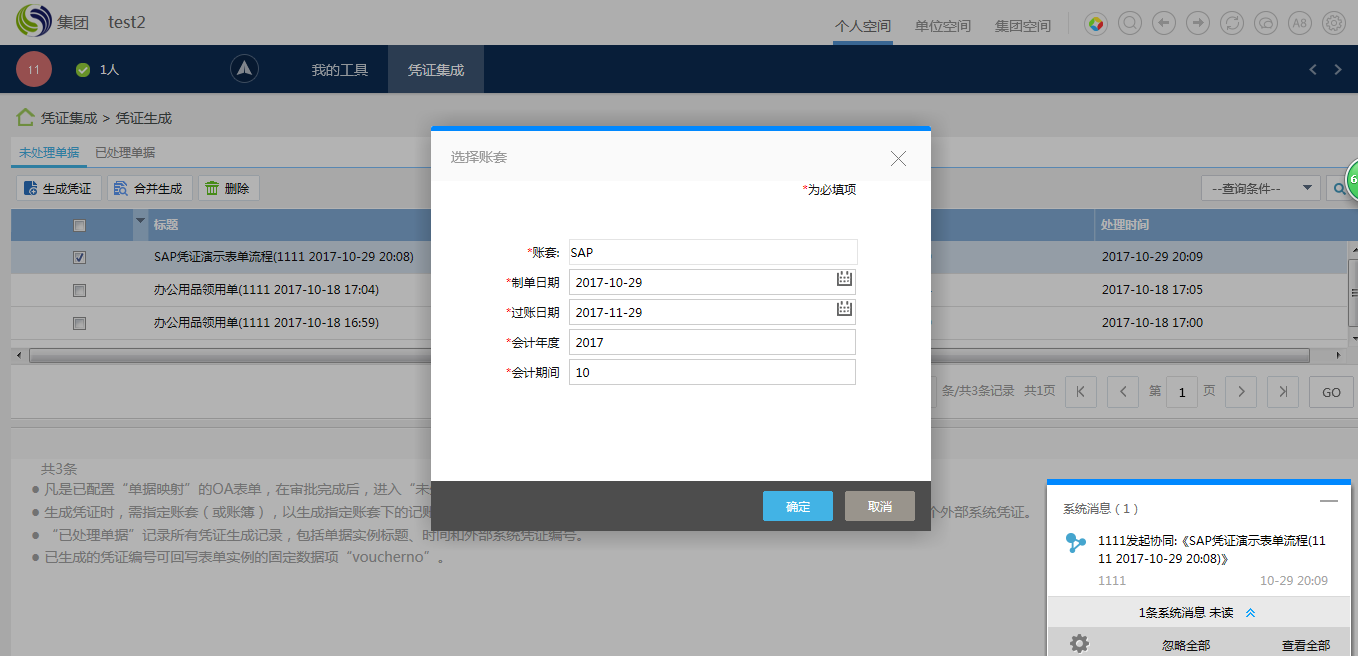
Task: Click the 标题 column header
Action: pyautogui.click(x=166, y=225)
